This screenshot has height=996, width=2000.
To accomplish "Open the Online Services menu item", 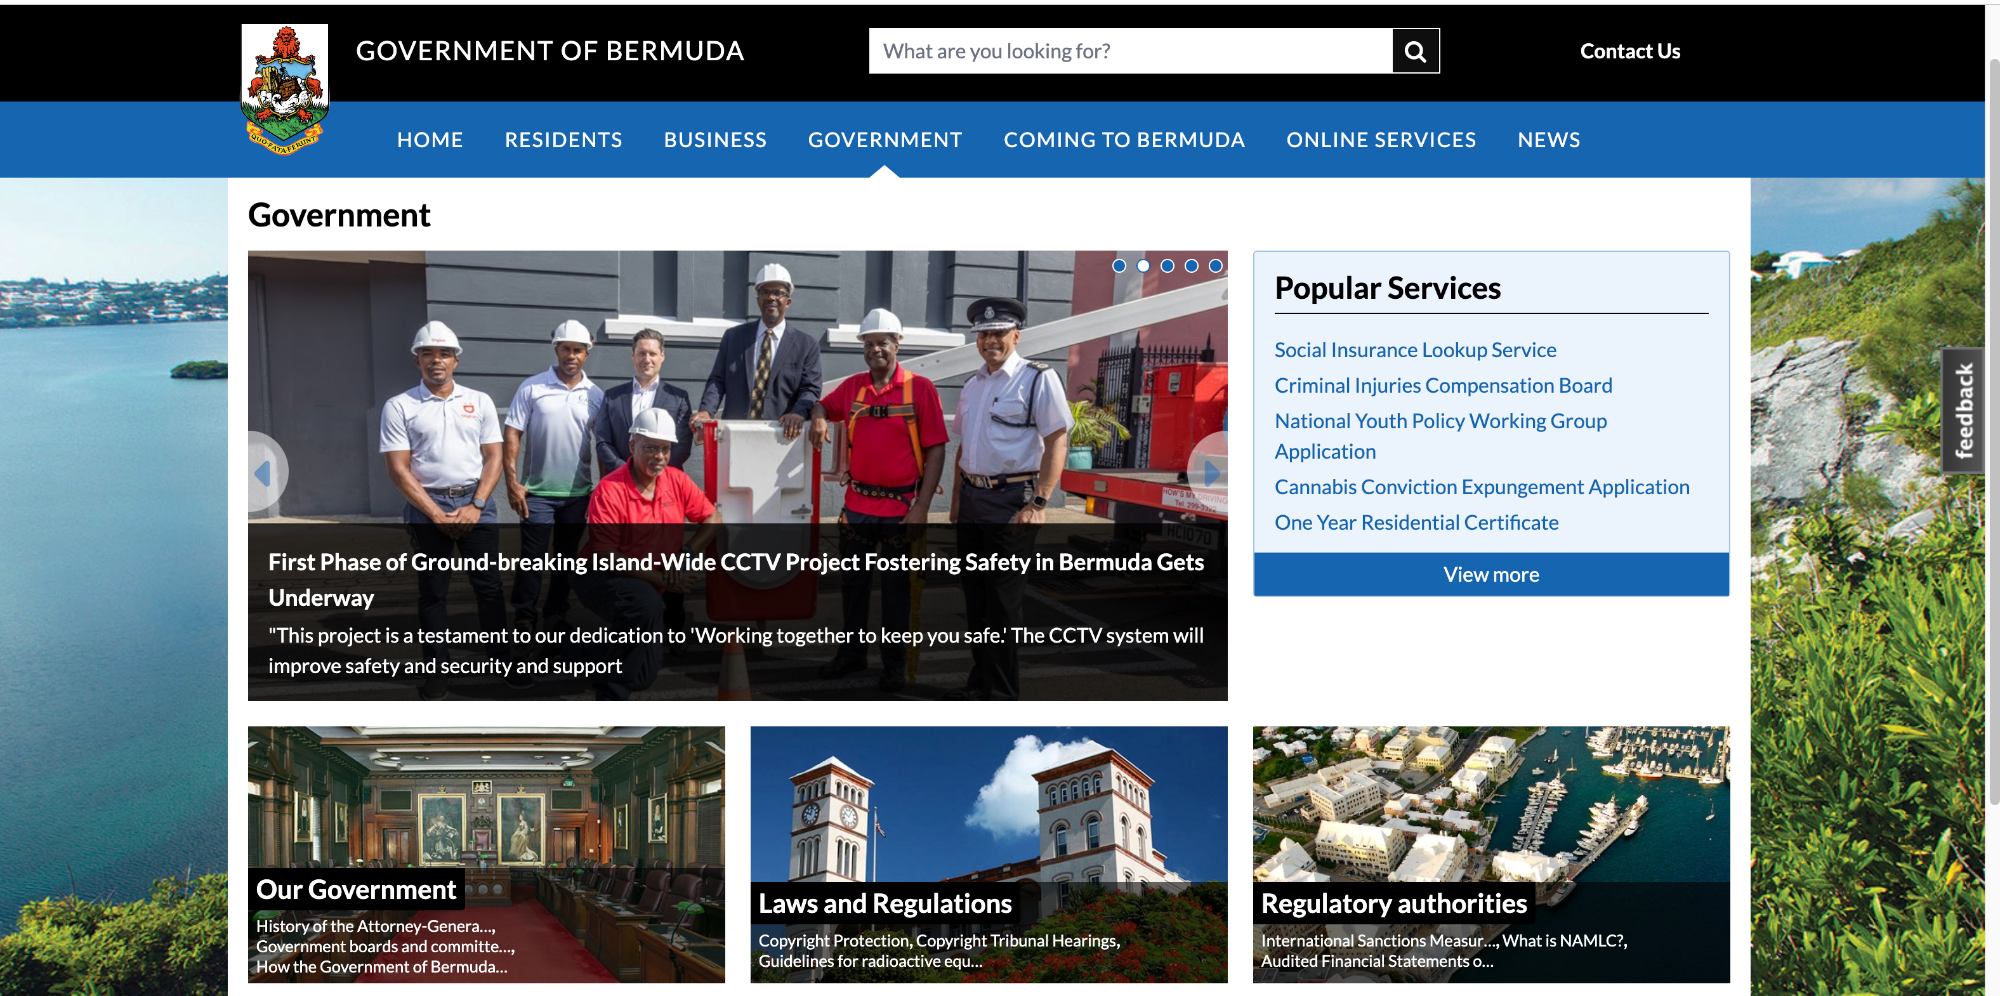I will coord(1381,140).
